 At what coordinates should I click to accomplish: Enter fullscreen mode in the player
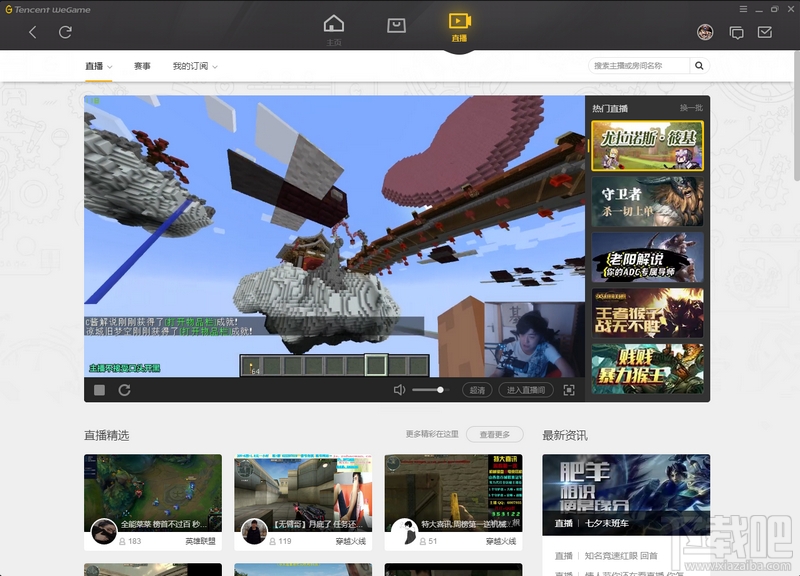point(569,390)
